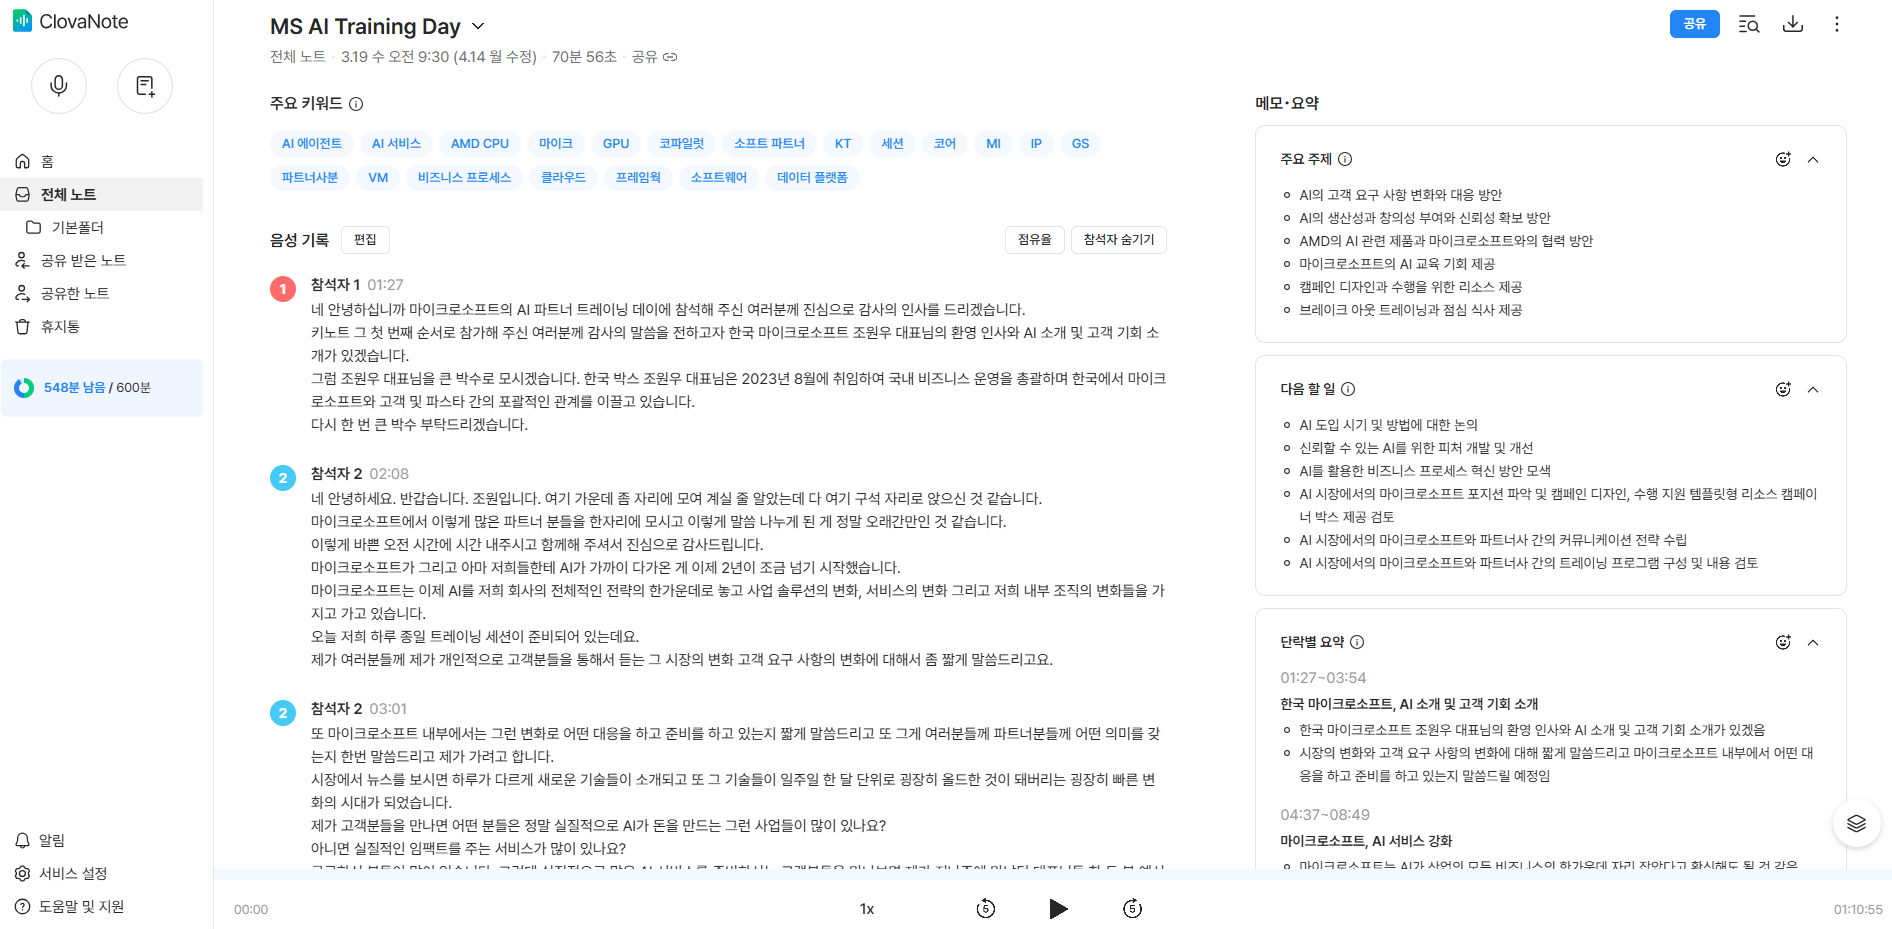1892x929 pixels.
Task: Collapse the 단락별 요약 section
Action: click(x=1813, y=642)
